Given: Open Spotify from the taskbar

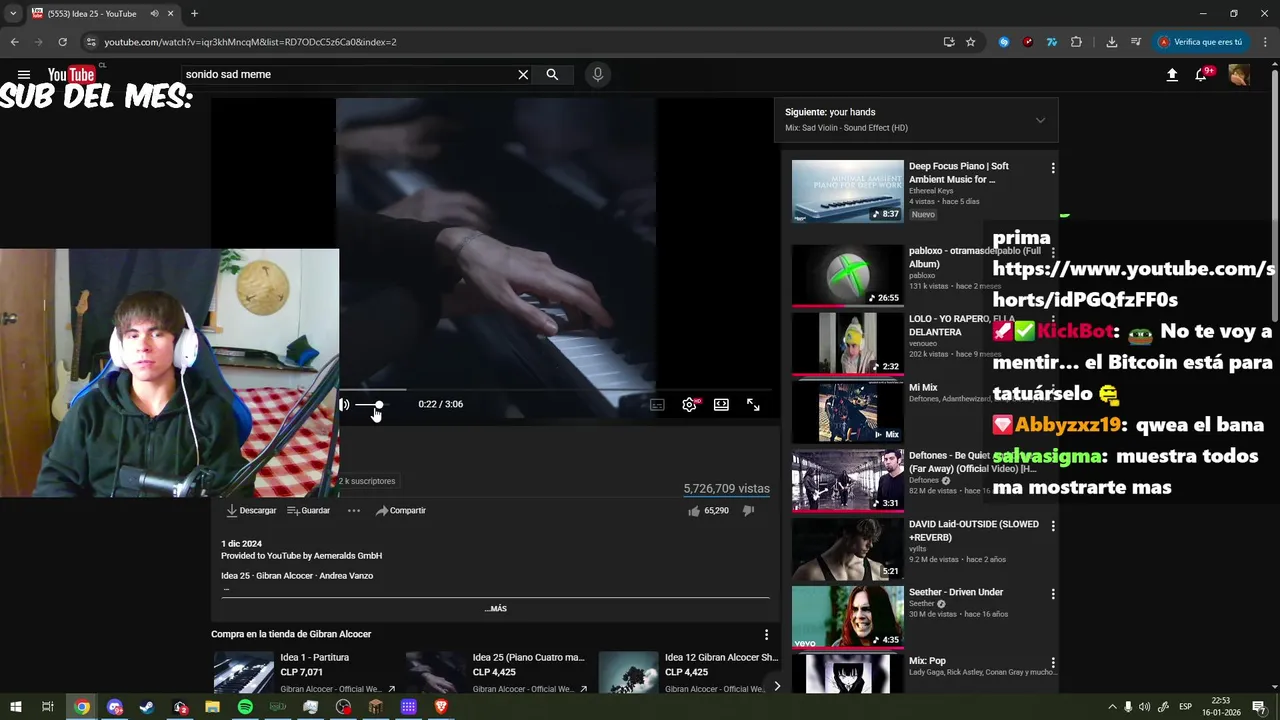Looking at the screenshot, I should [x=245, y=707].
